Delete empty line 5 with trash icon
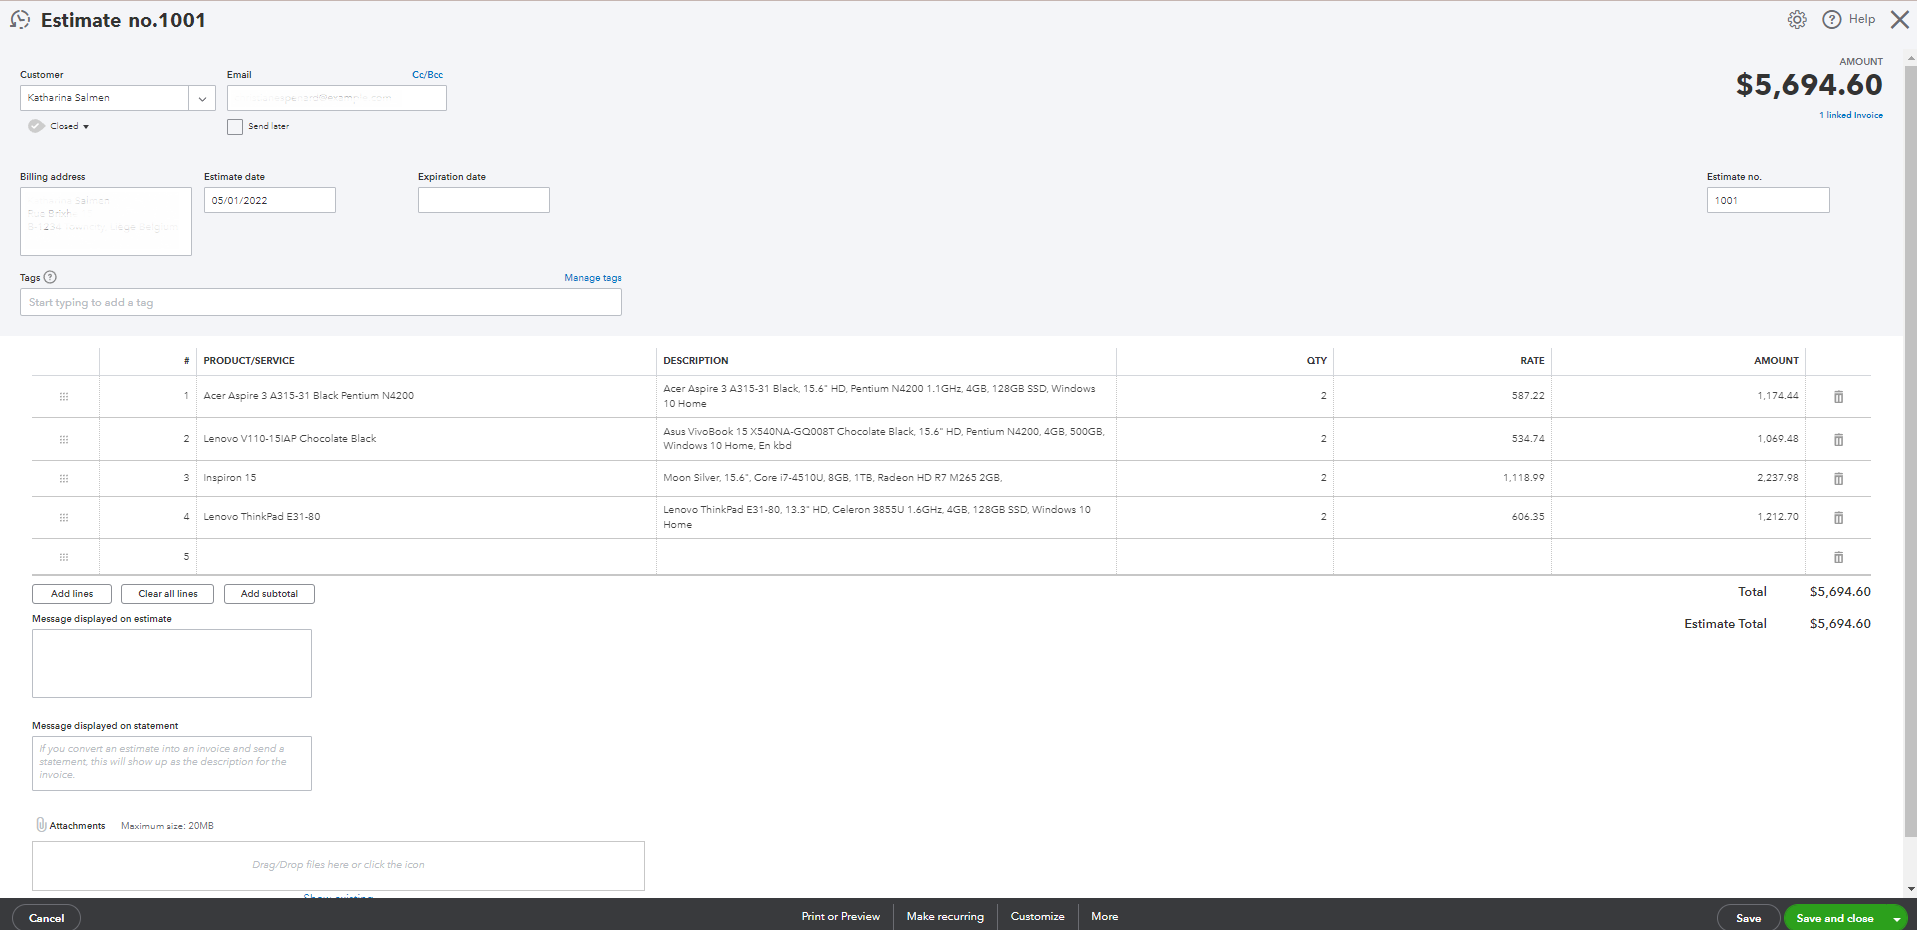 pyautogui.click(x=1838, y=557)
